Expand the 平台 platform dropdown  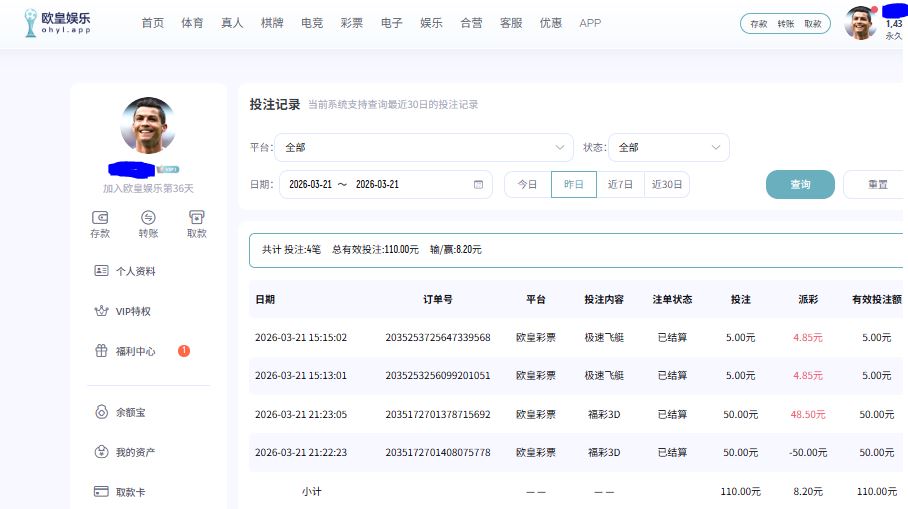[x=424, y=147]
